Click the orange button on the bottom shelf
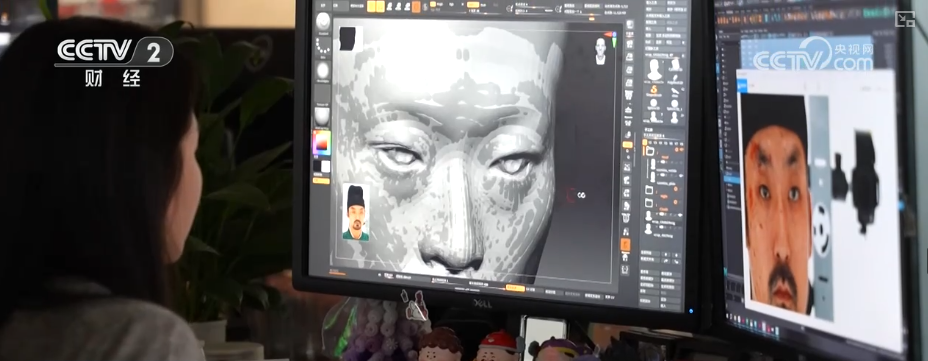Image resolution: width=928 pixels, height=361 pixels. pos(515,288)
